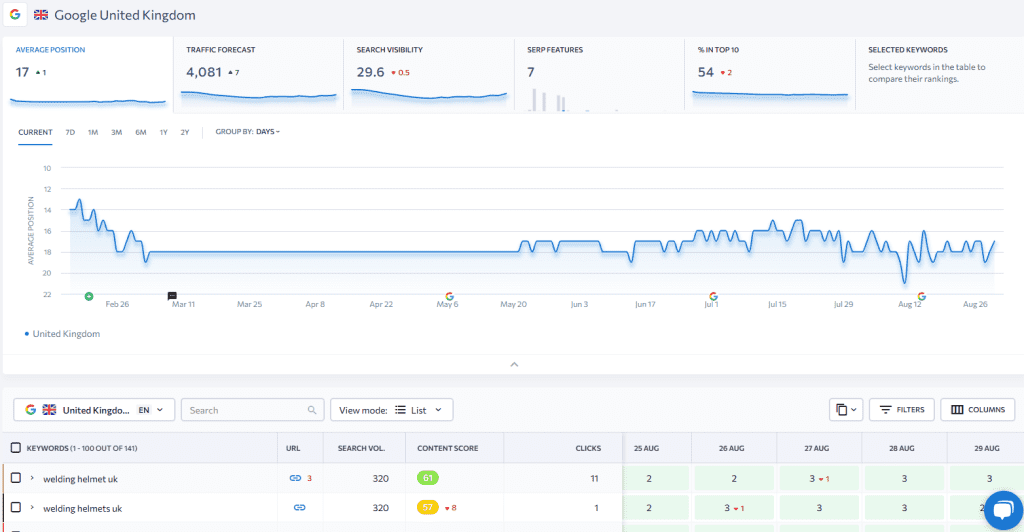
Task: Click the green marker on chart axis
Action: point(89,296)
